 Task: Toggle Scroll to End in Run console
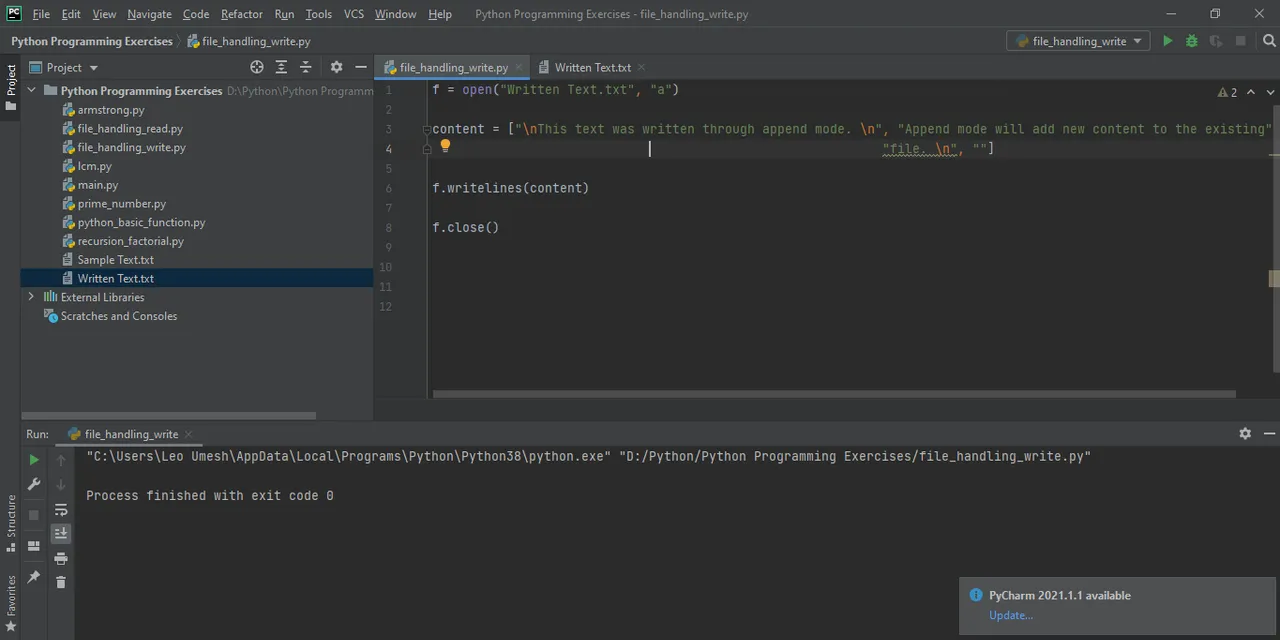pos(61,533)
